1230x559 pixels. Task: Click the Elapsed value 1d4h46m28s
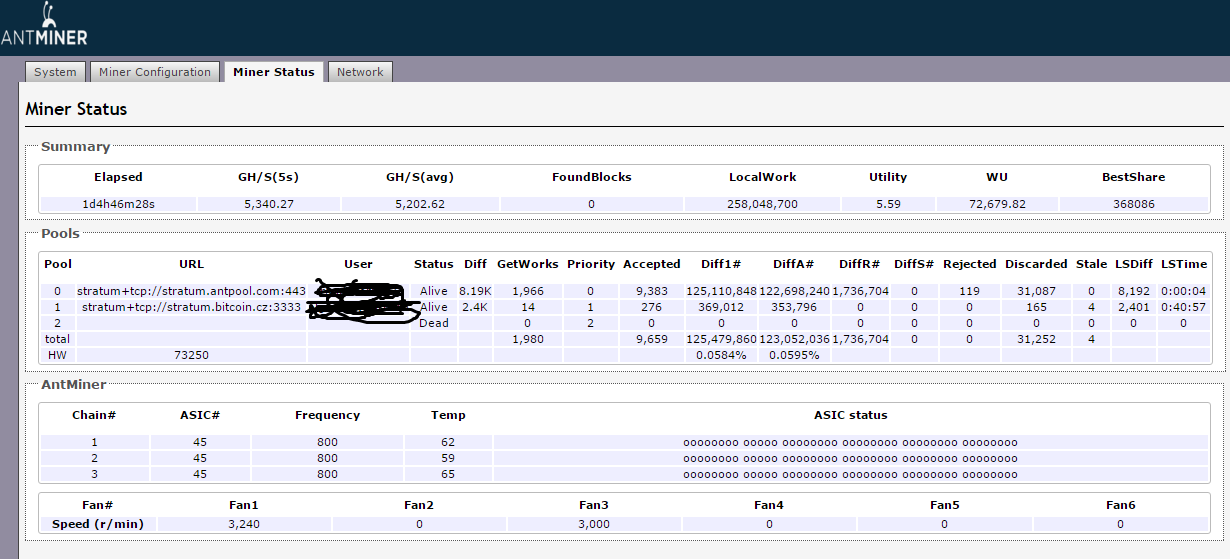[118, 204]
